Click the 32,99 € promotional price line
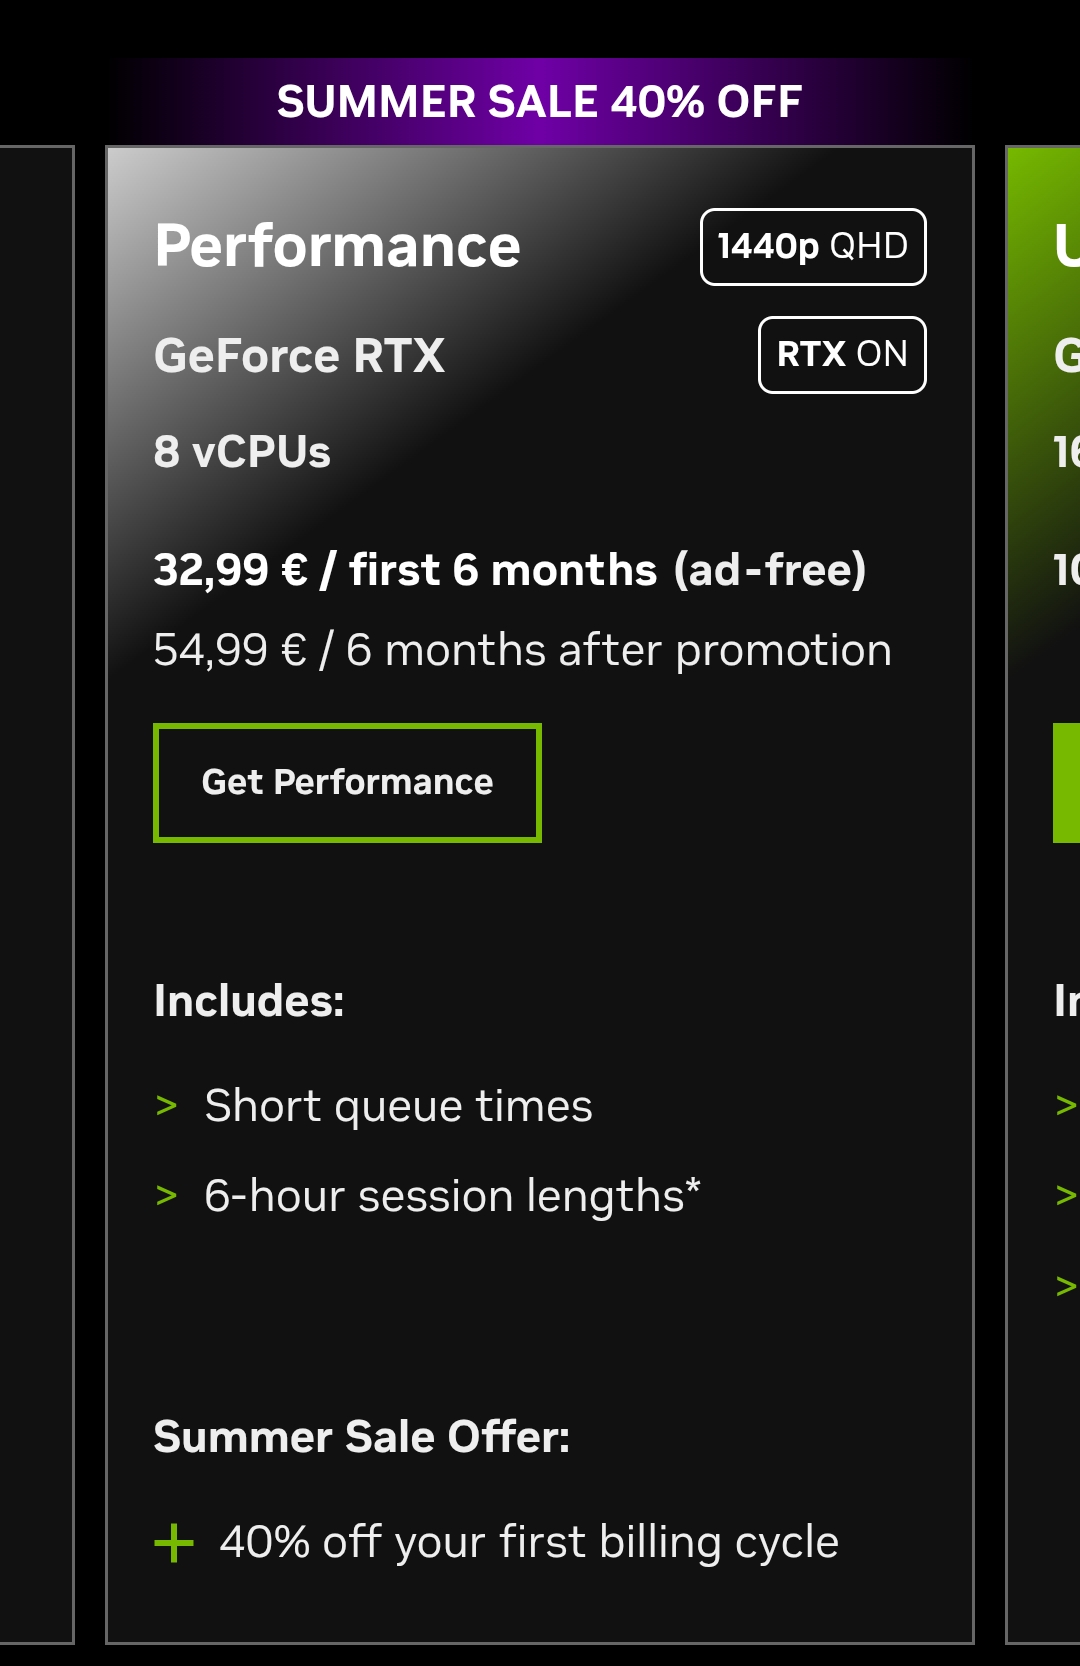This screenshot has height=1666, width=1080. point(509,570)
